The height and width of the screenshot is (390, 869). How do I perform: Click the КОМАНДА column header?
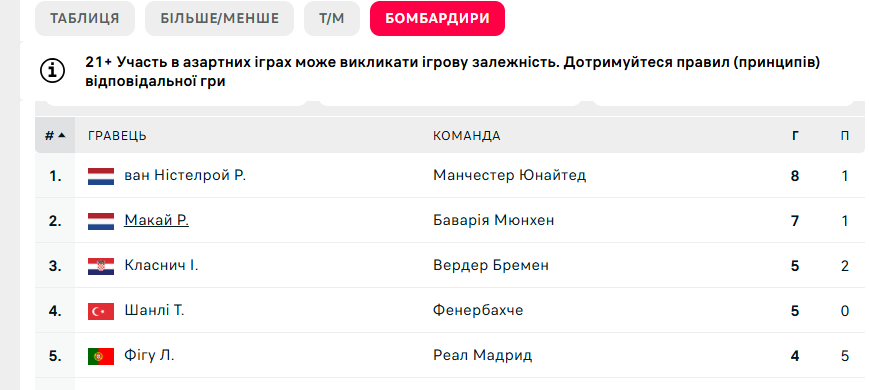(x=467, y=136)
